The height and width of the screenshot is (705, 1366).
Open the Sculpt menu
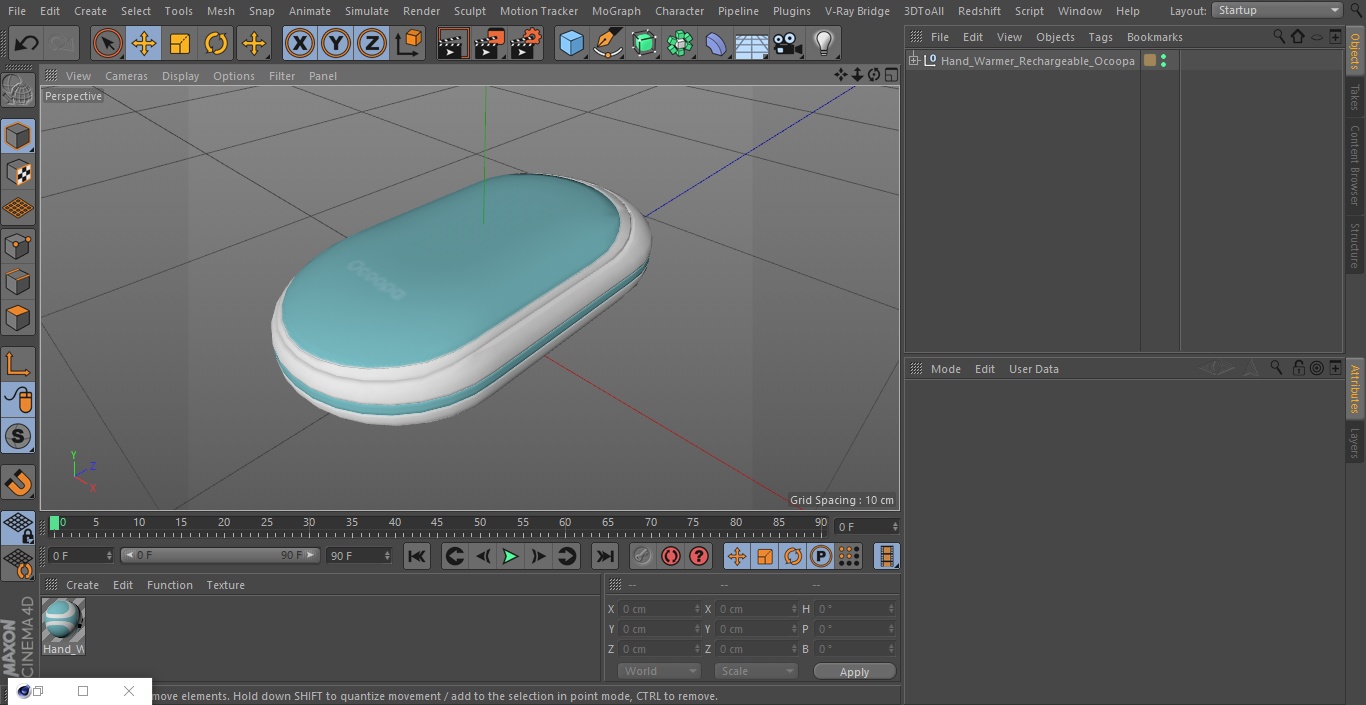coord(469,11)
